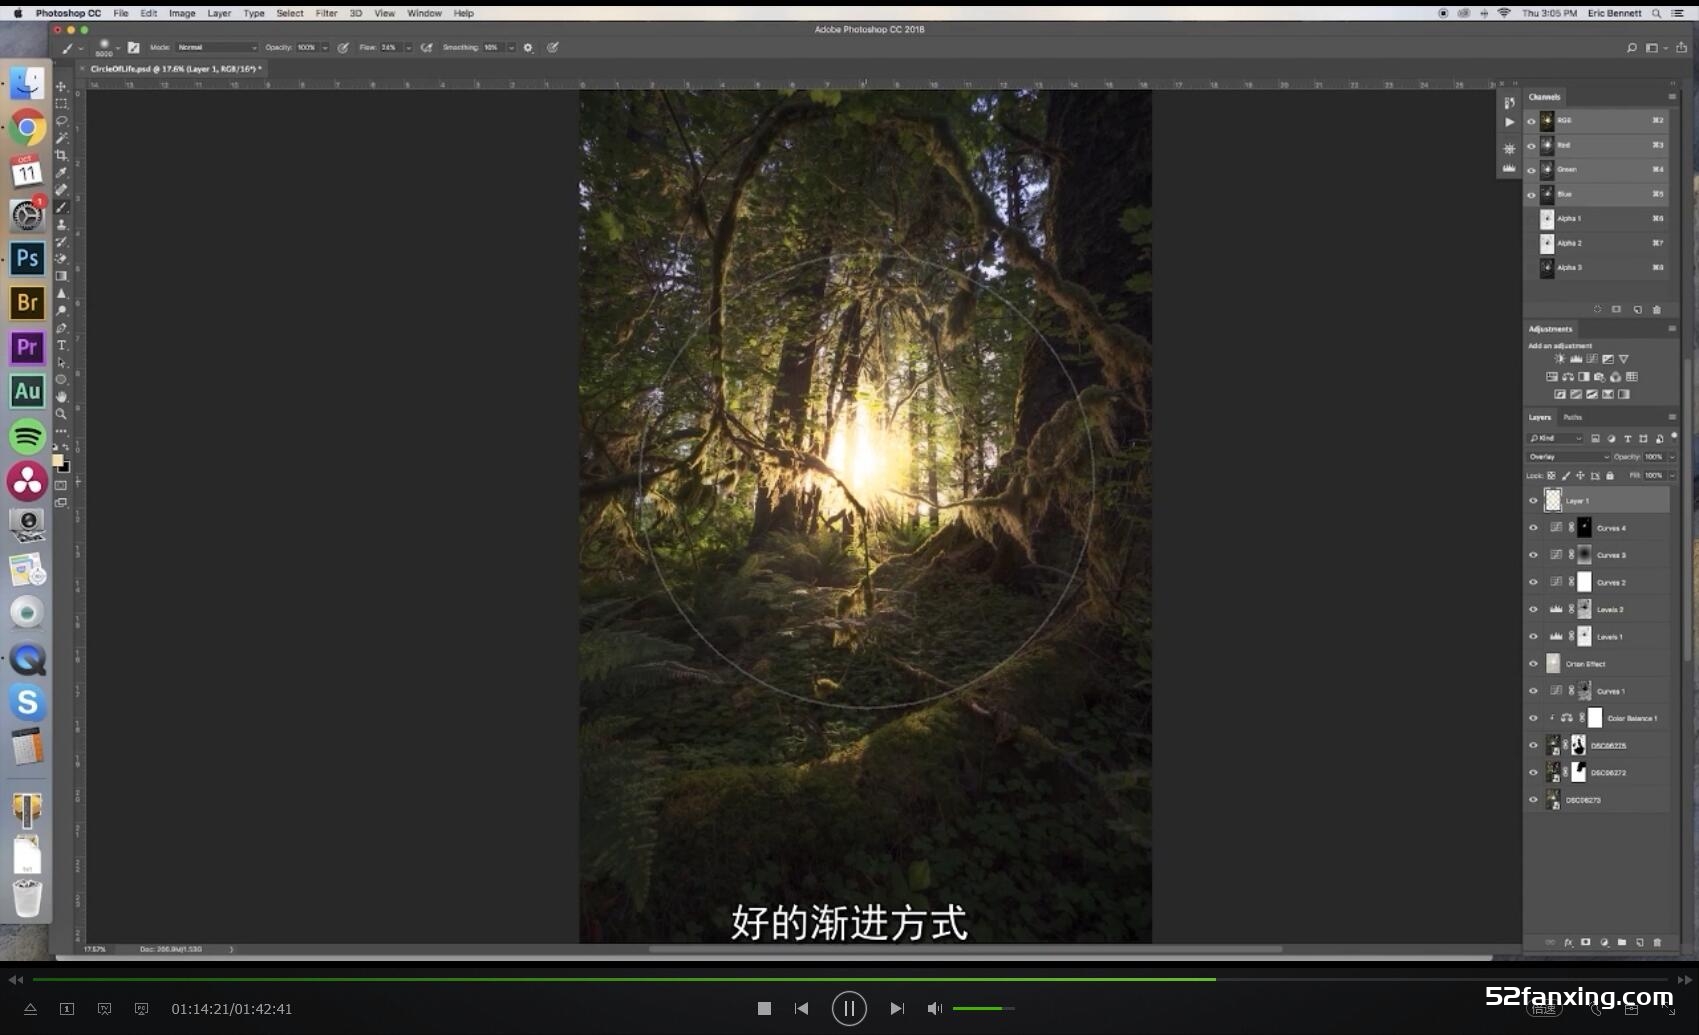
Task: Hide the Blue channel
Action: pyautogui.click(x=1531, y=194)
